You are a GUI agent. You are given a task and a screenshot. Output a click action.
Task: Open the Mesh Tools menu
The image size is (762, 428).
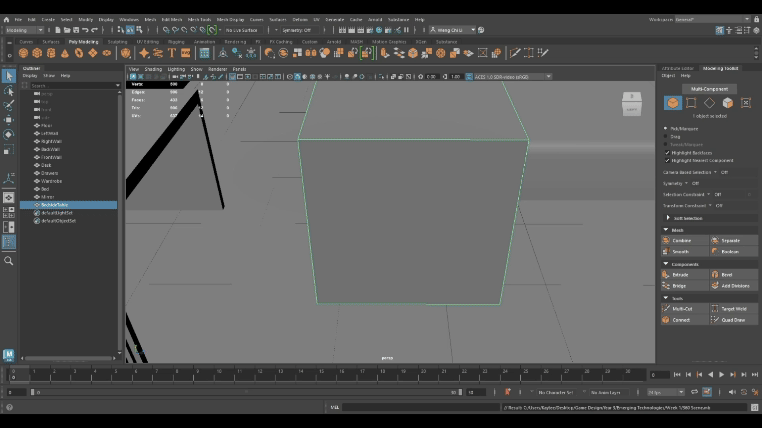[x=200, y=19]
